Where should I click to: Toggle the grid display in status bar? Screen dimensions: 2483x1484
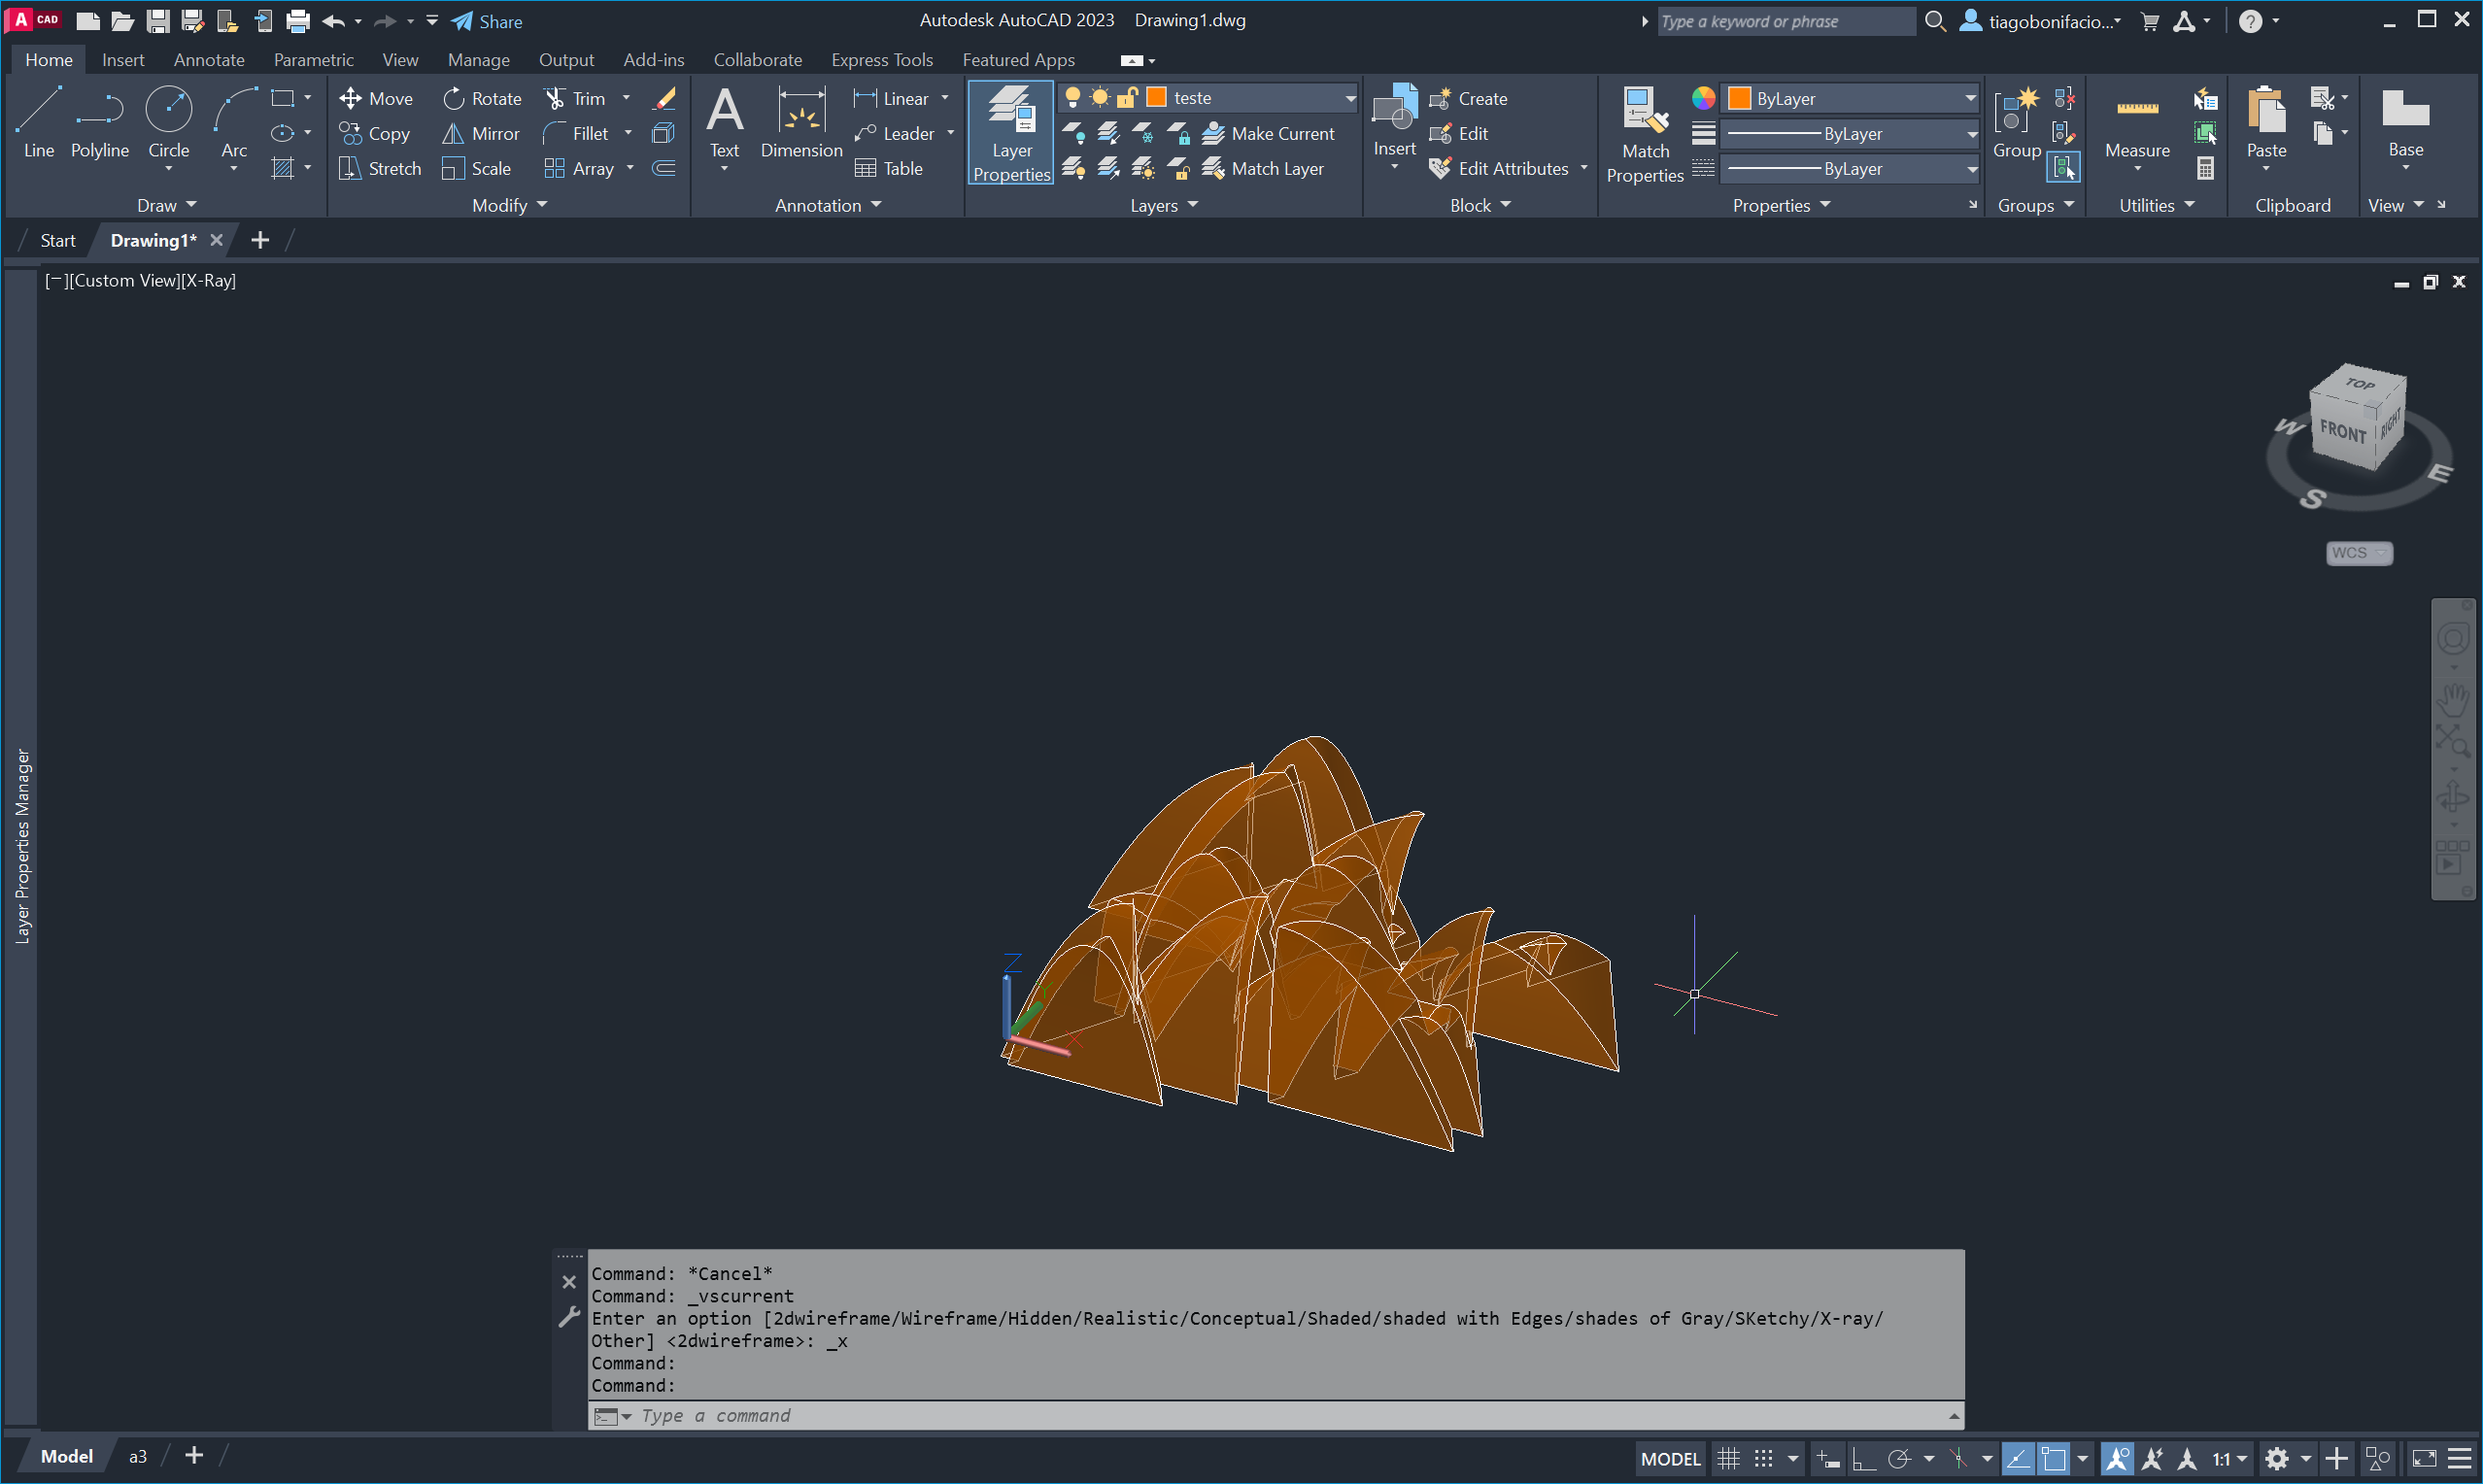1728,1459
